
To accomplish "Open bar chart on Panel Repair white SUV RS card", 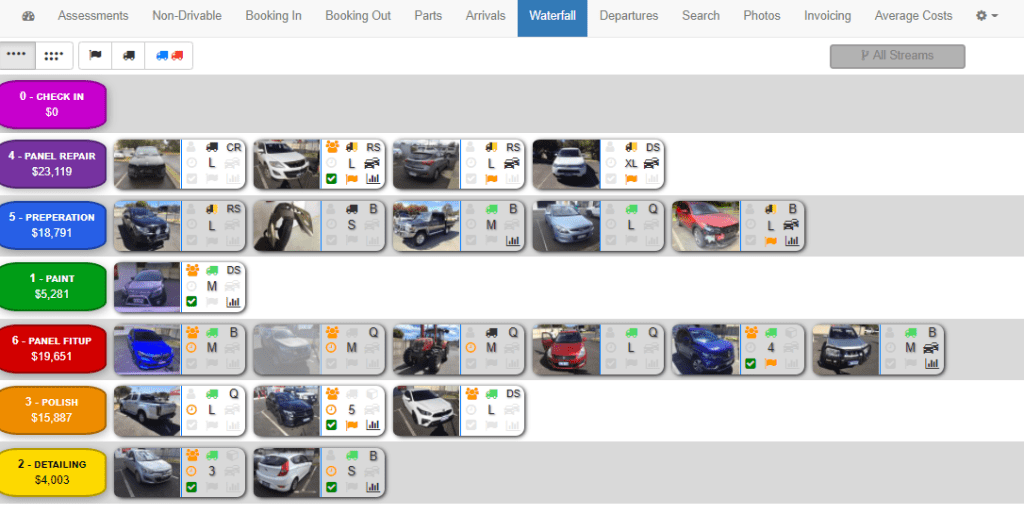I will tap(373, 179).
